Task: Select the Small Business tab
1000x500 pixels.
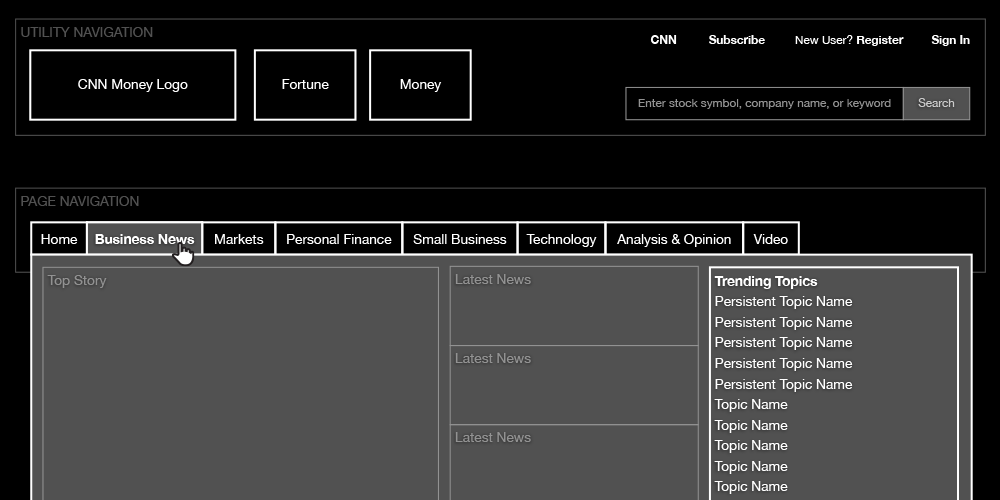Action: (x=460, y=239)
